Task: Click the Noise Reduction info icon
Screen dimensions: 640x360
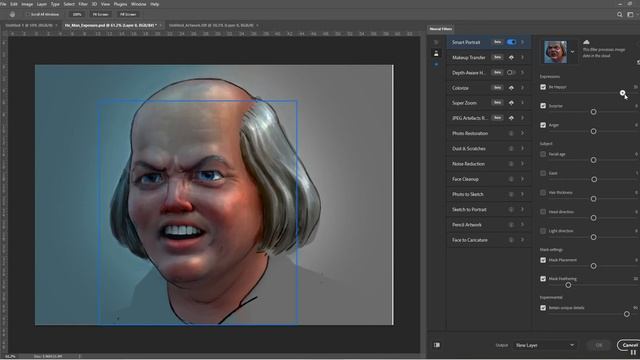Action: (511, 164)
